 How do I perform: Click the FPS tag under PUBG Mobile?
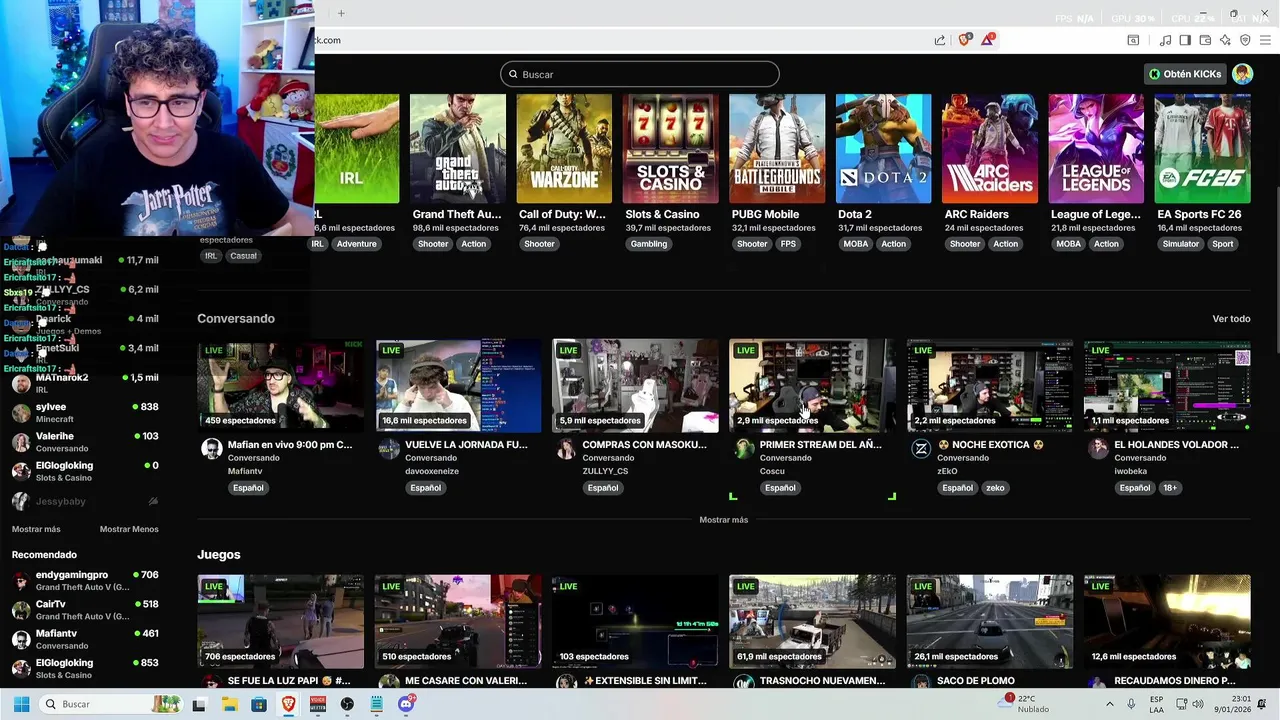[x=788, y=244]
